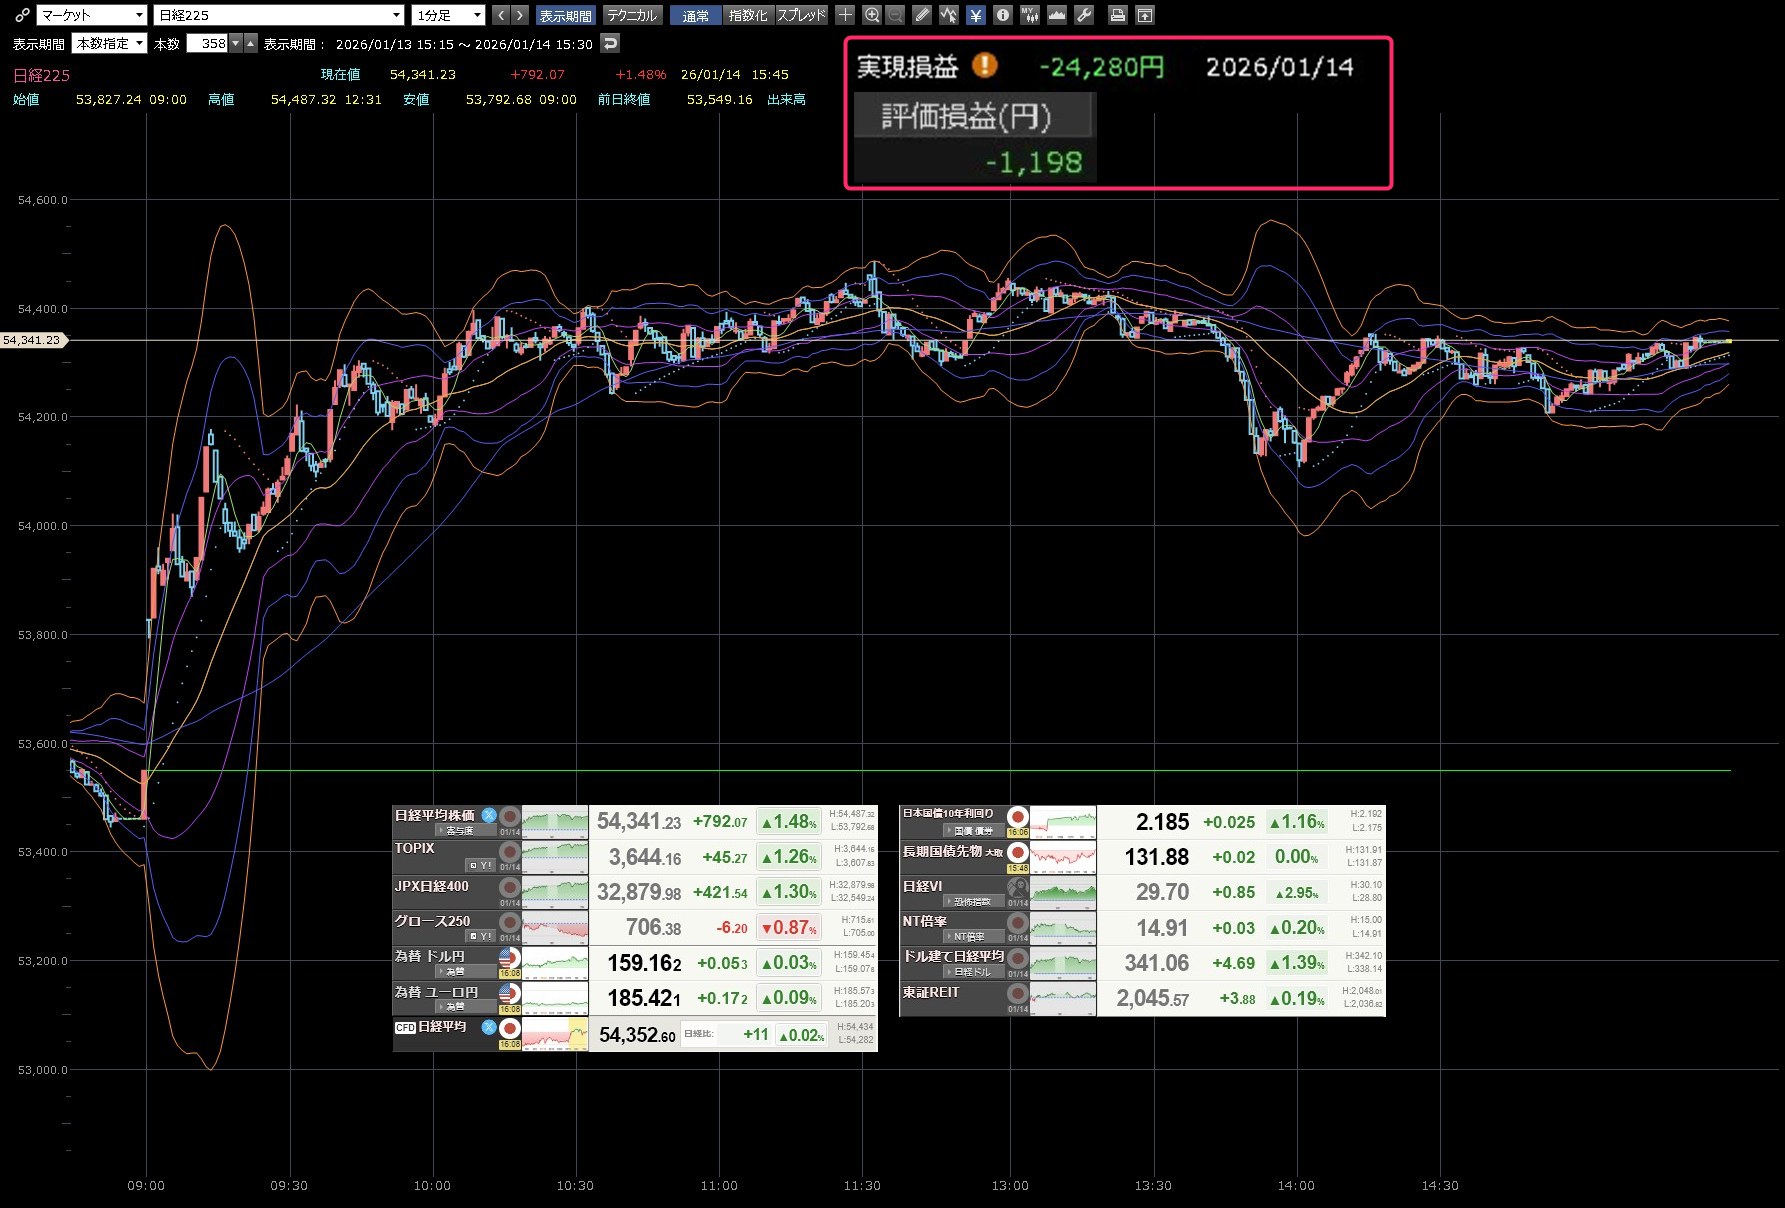Screen dimensions: 1785x1208
Task: Toggle the スプレッド display mode
Action: coord(801,15)
